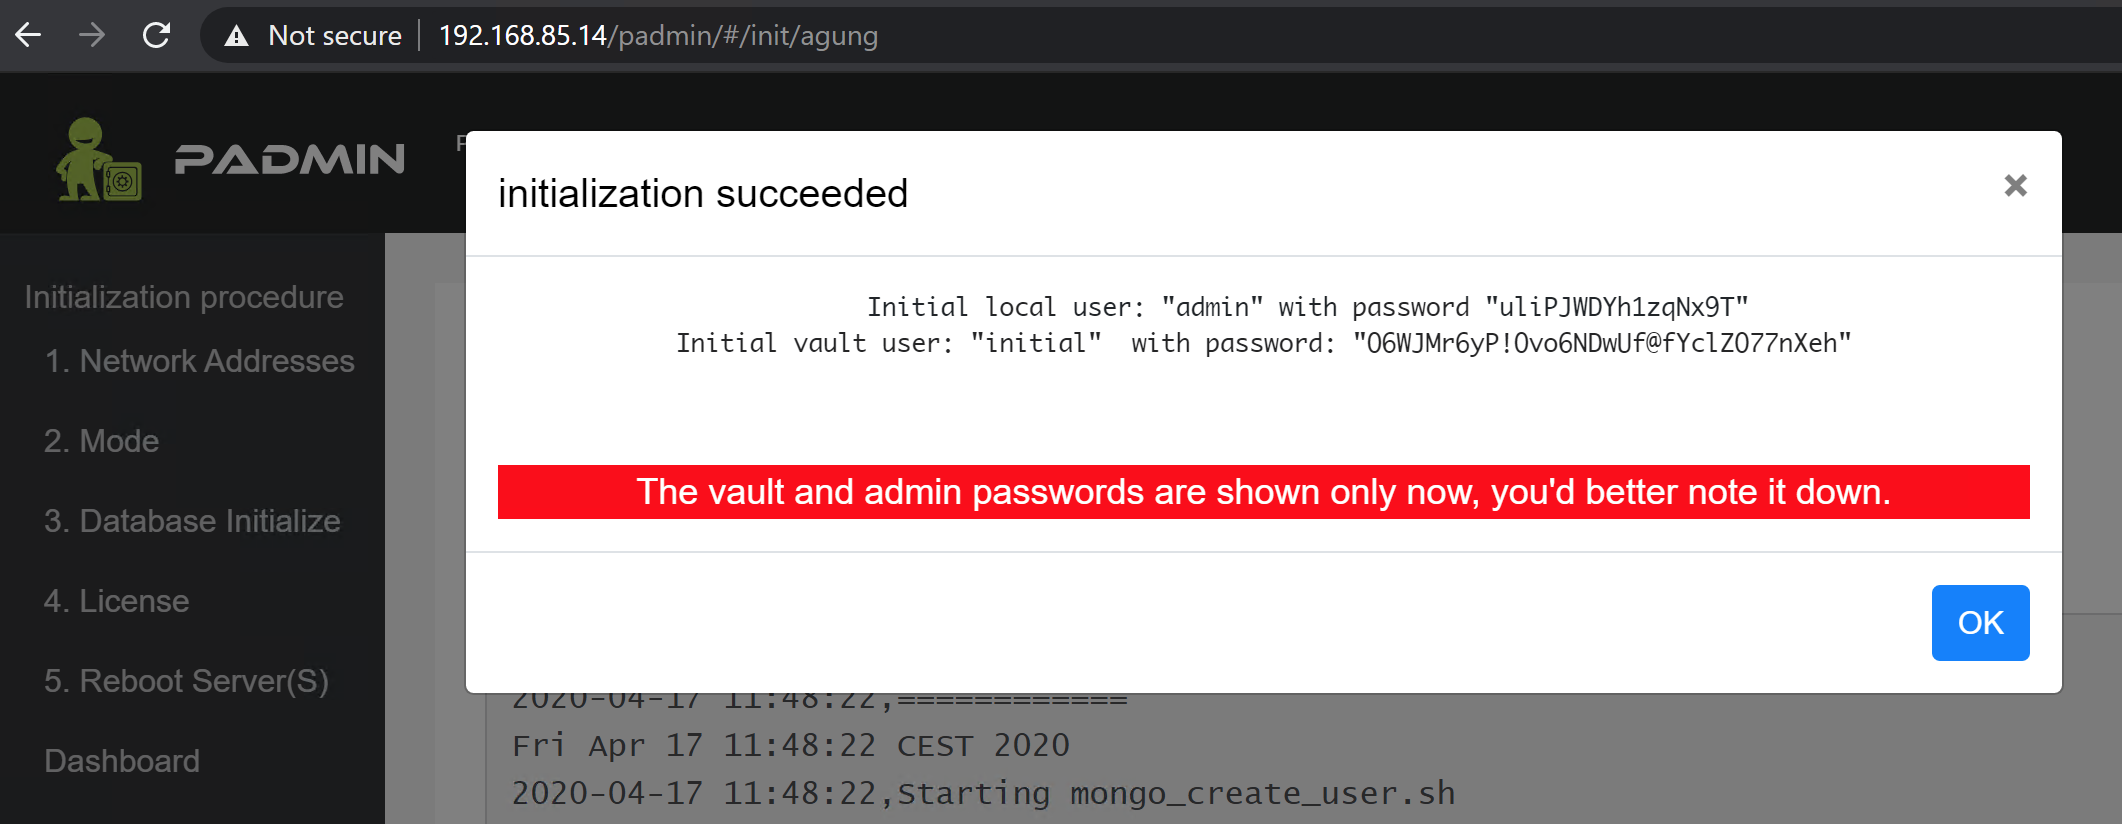Open step 1. Network Addresses
The height and width of the screenshot is (824, 2122).
pyautogui.click(x=199, y=361)
